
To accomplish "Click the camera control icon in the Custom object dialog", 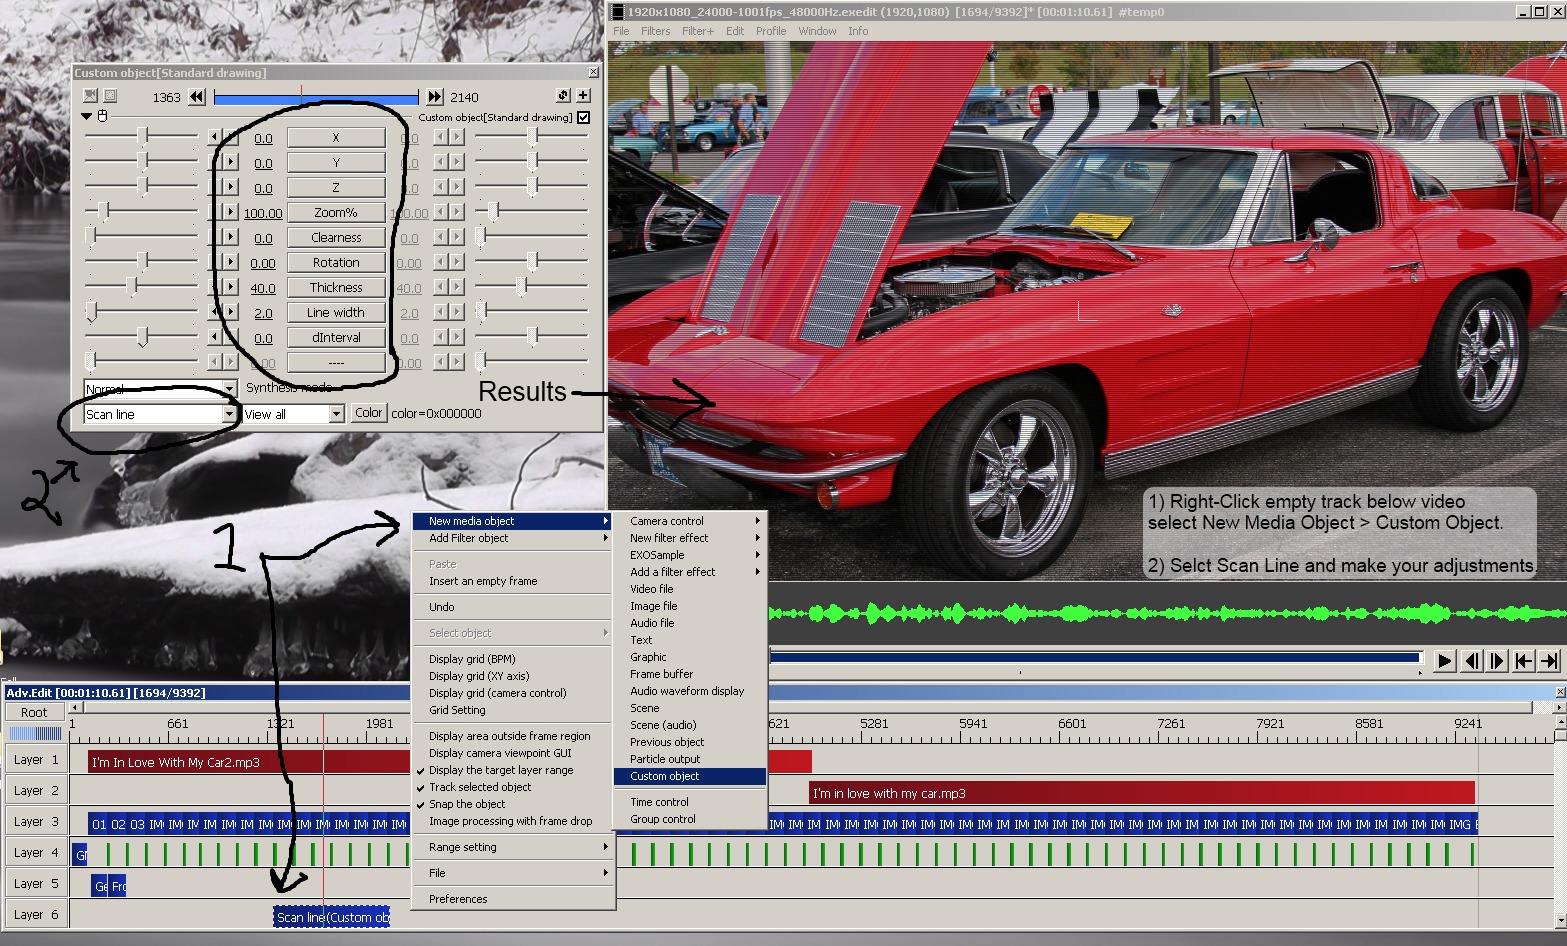I will click(x=90, y=96).
